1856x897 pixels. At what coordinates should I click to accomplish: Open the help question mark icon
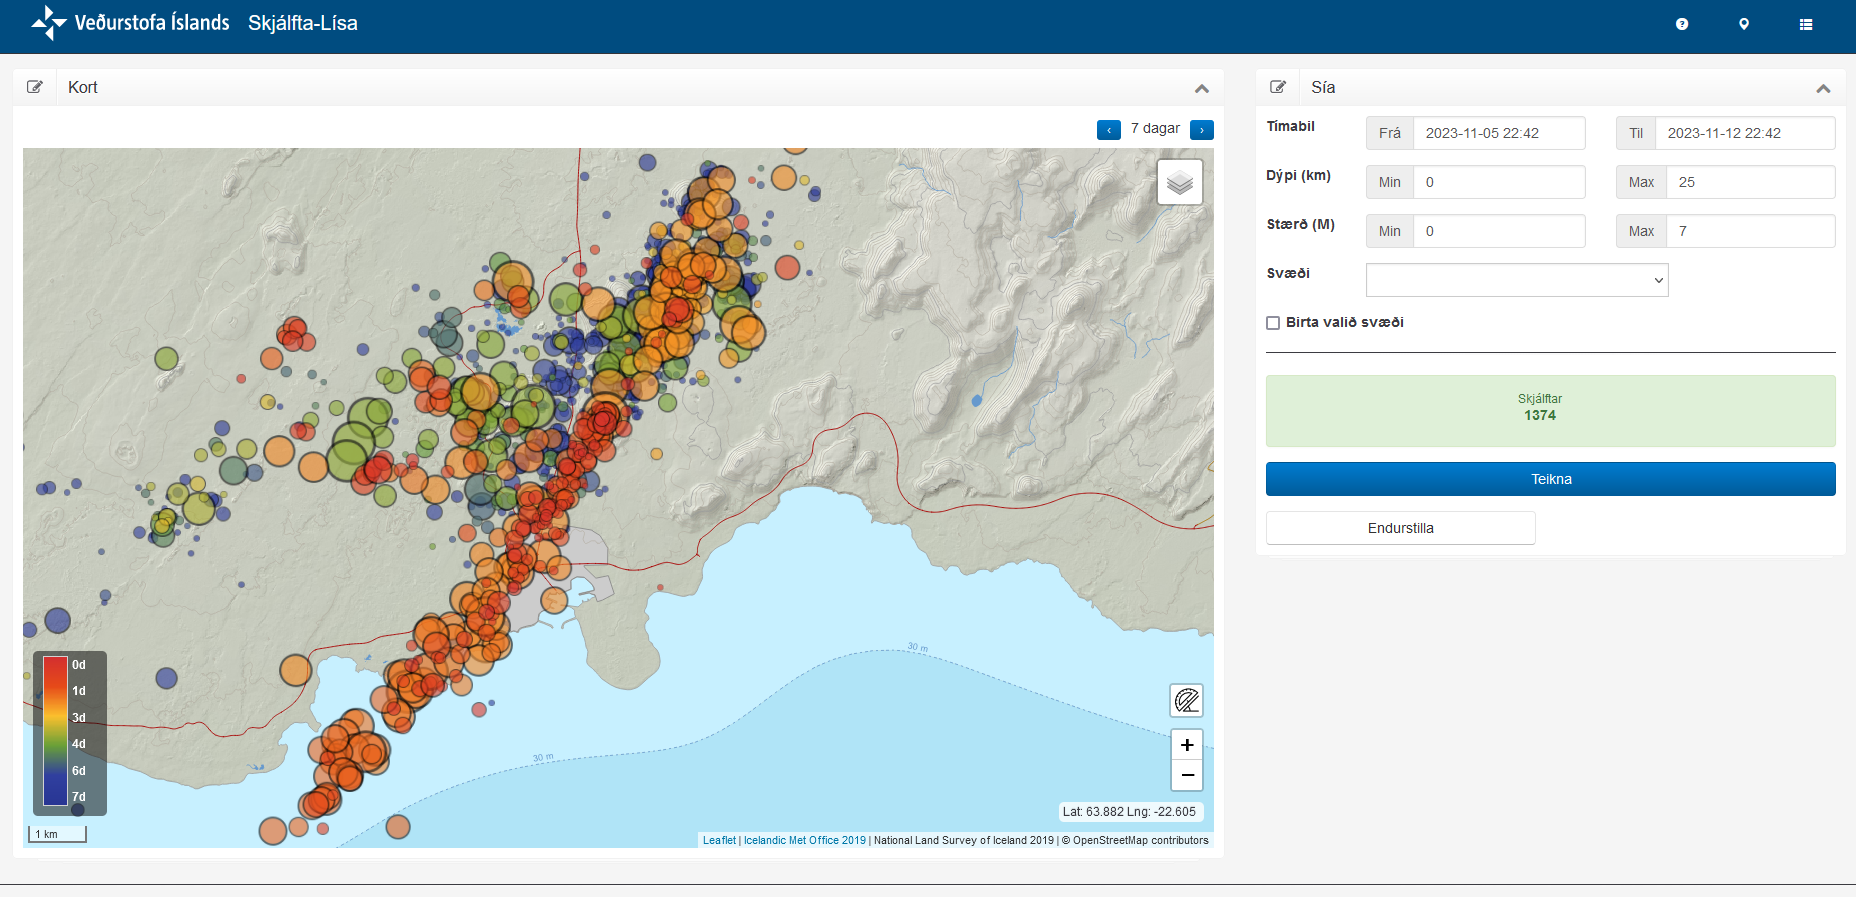1682,24
